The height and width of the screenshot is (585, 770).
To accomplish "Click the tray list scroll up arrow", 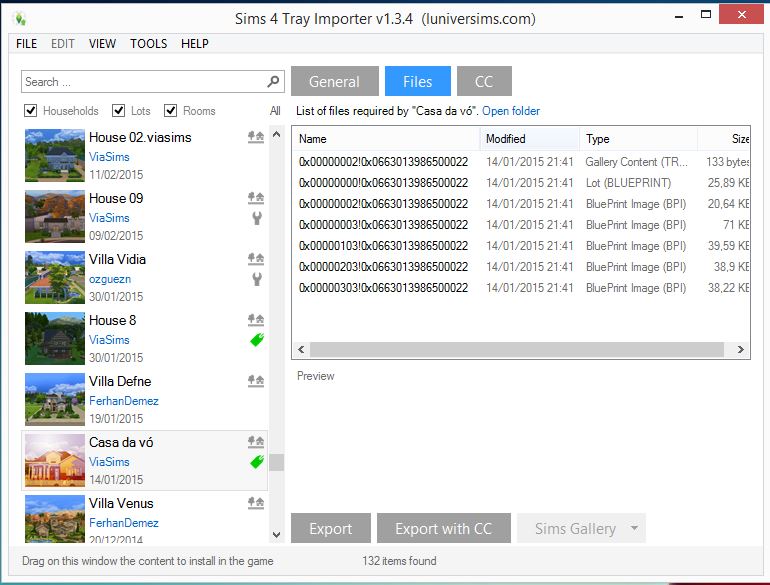I will click(276, 134).
